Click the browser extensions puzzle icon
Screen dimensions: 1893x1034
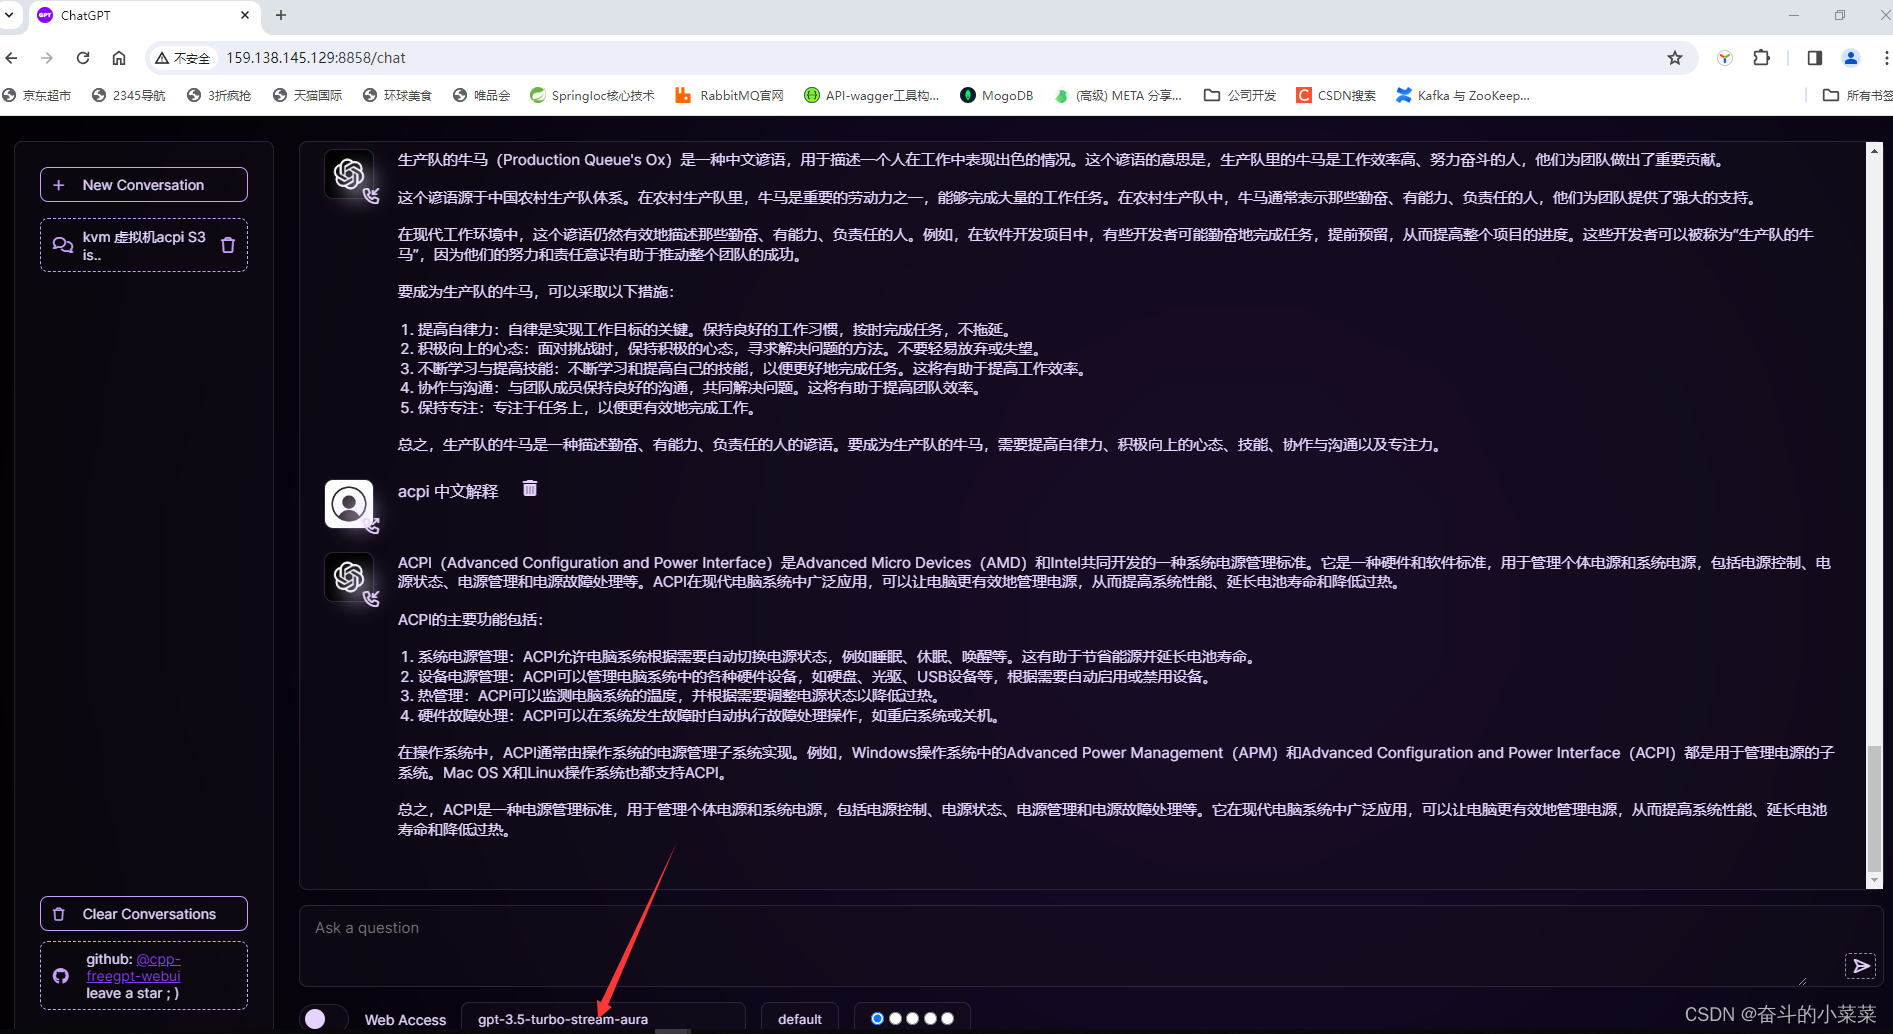(x=1762, y=58)
